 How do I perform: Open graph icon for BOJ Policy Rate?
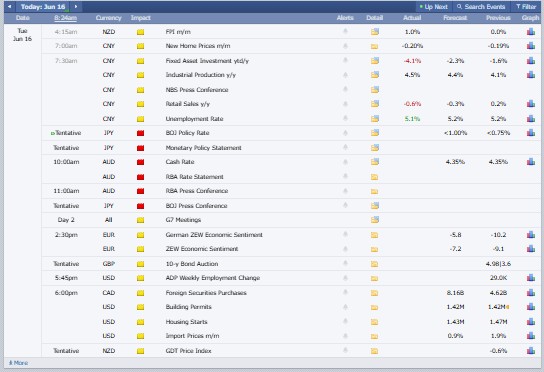click(x=531, y=133)
